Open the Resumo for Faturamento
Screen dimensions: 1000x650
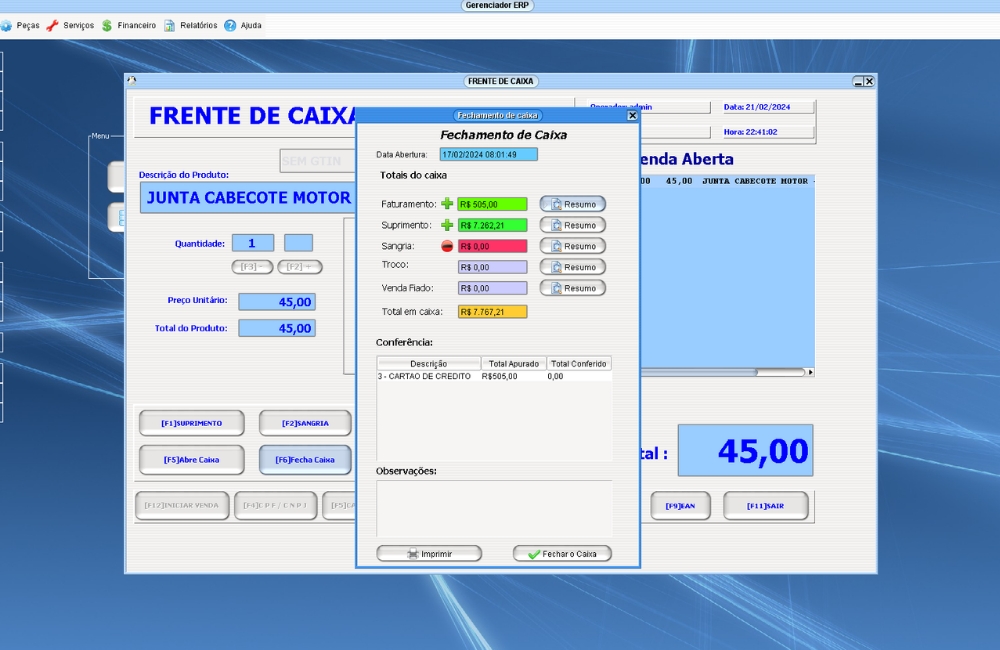coord(573,204)
